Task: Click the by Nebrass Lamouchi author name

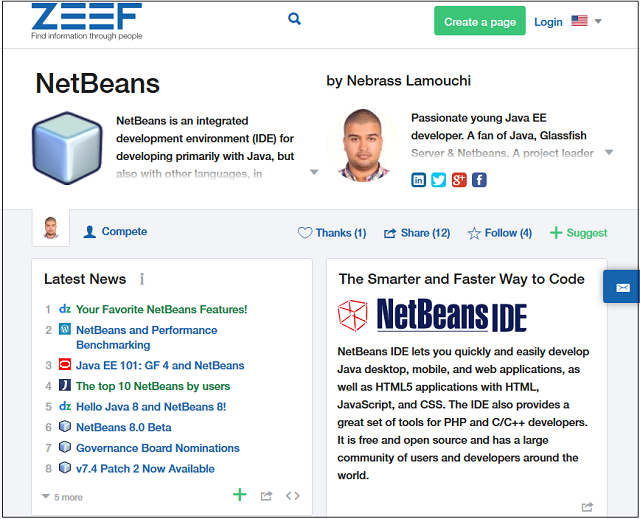Action: [398, 81]
